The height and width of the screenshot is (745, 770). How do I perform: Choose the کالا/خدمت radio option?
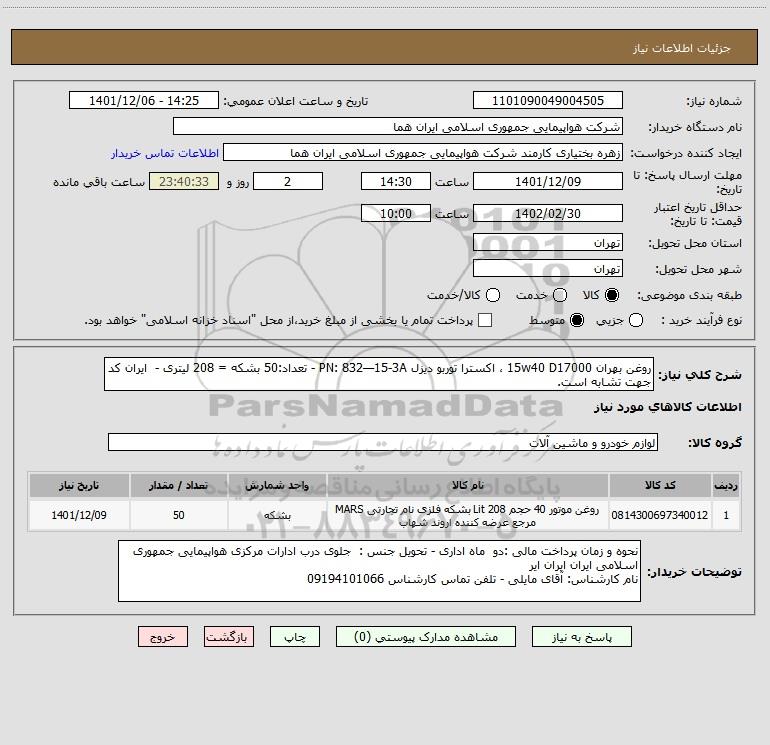(x=493, y=295)
